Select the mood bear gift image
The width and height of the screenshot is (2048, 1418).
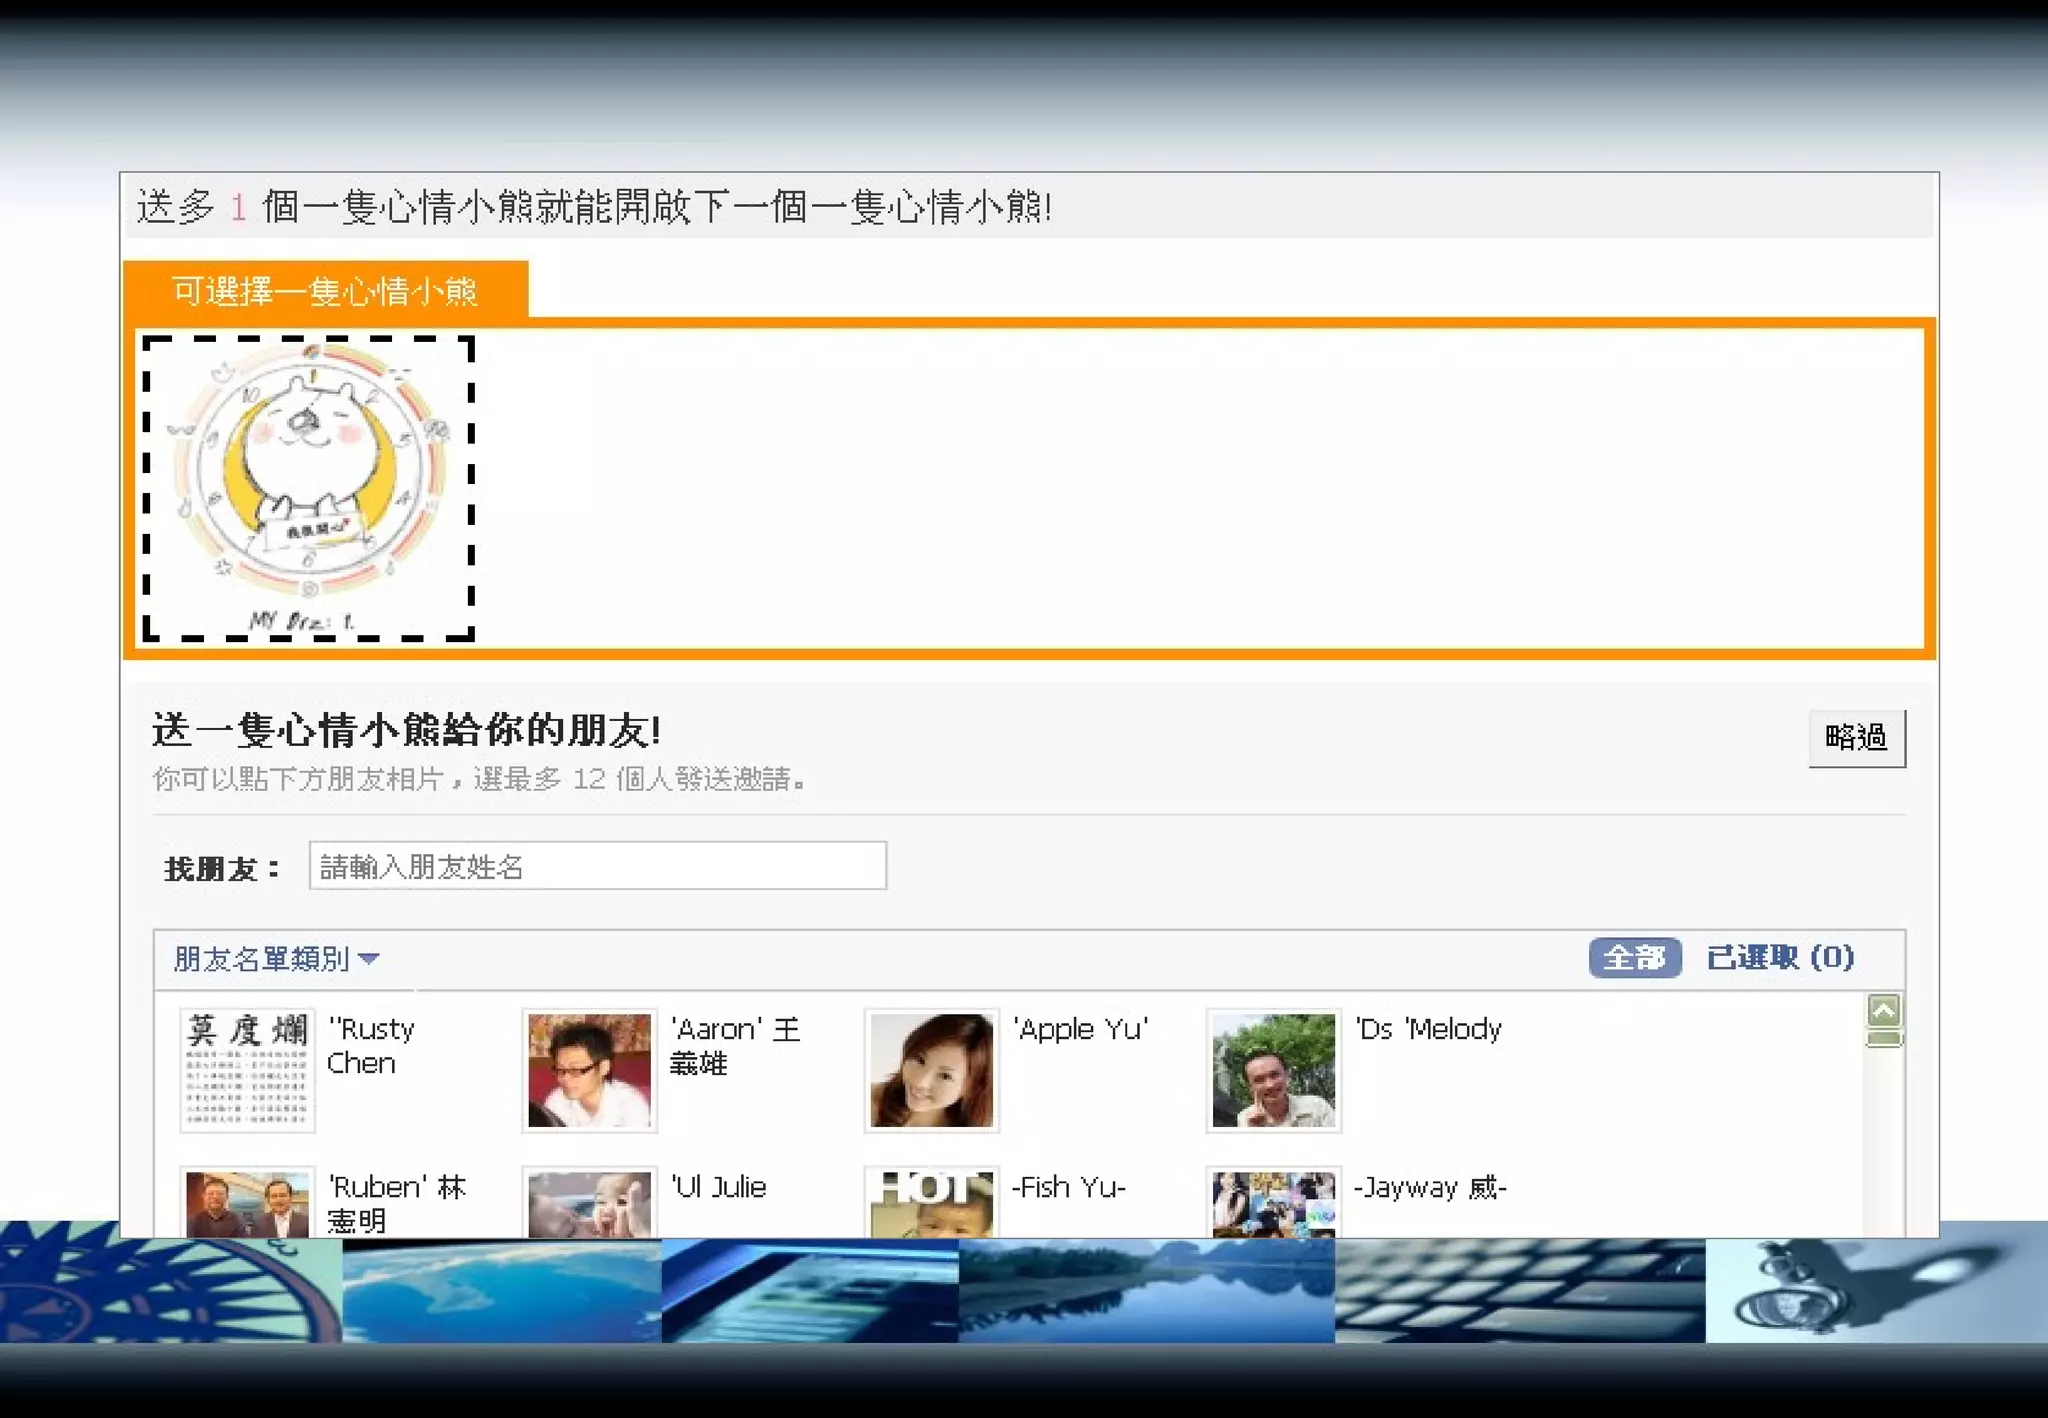[308, 487]
